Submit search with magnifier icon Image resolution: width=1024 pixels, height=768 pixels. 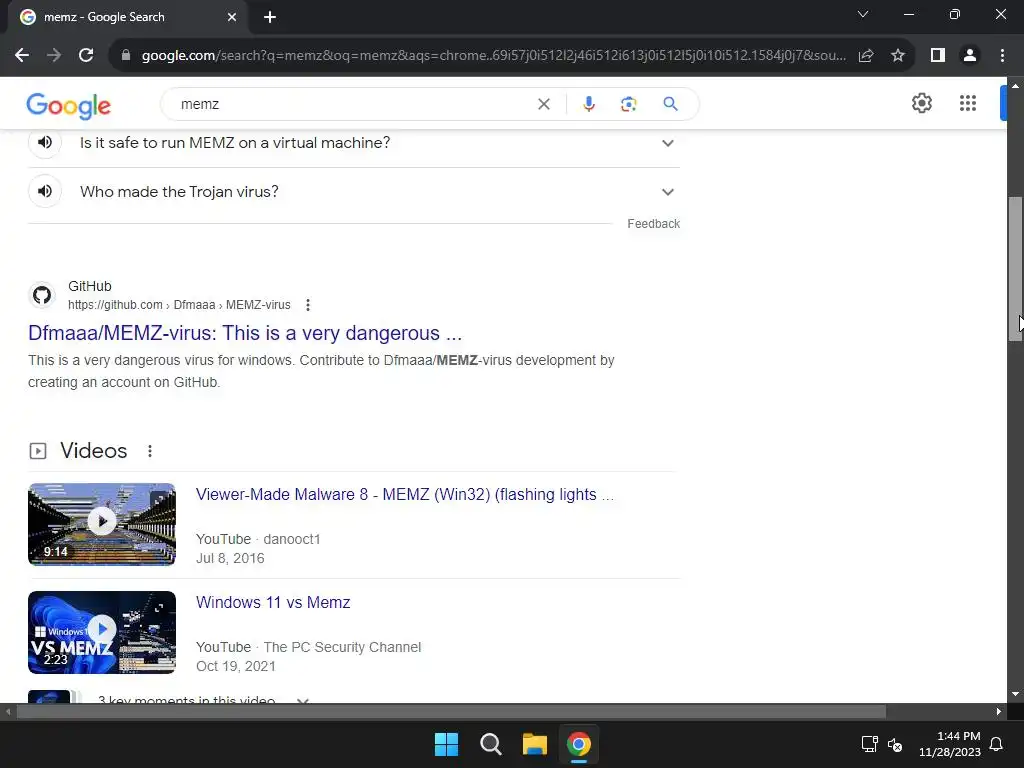pos(670,104)
